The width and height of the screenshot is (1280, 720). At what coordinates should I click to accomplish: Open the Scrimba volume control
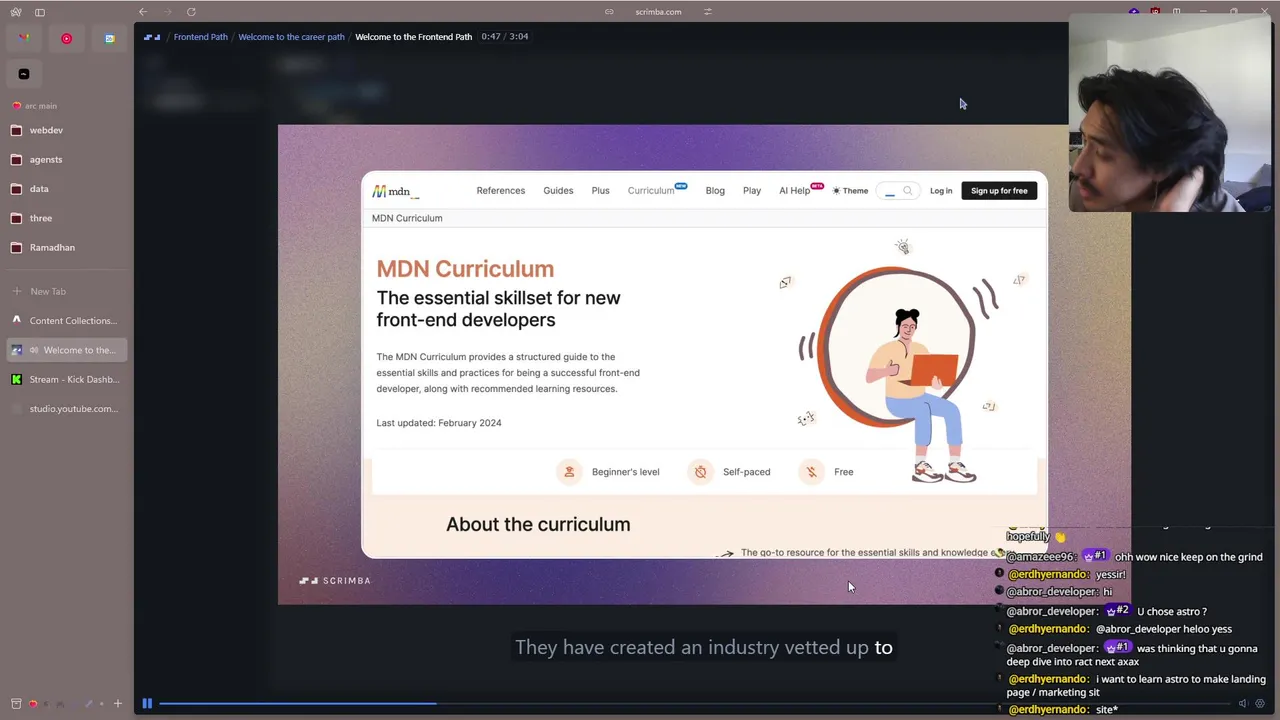[1243, 703]
